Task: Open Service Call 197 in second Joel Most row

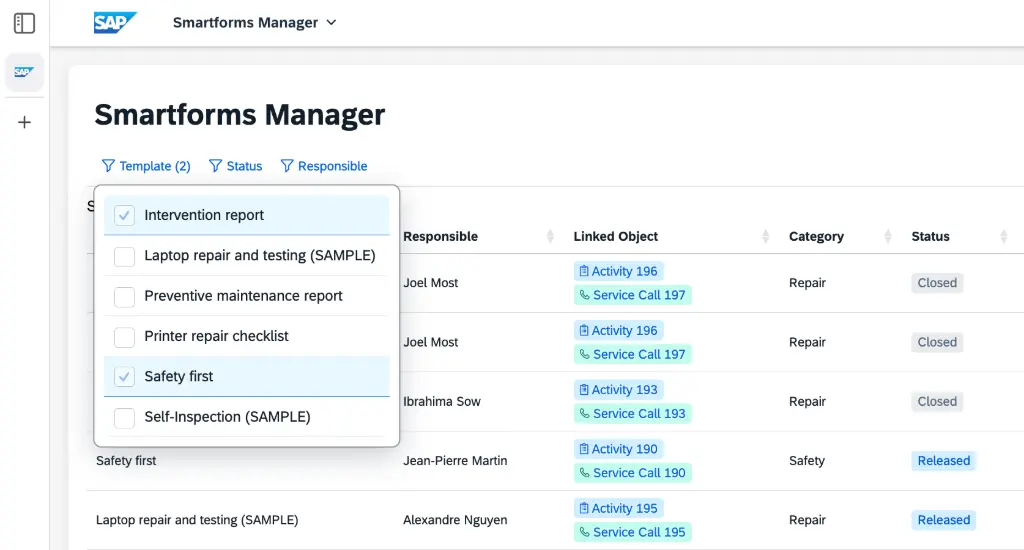Action: coord(632,355)
